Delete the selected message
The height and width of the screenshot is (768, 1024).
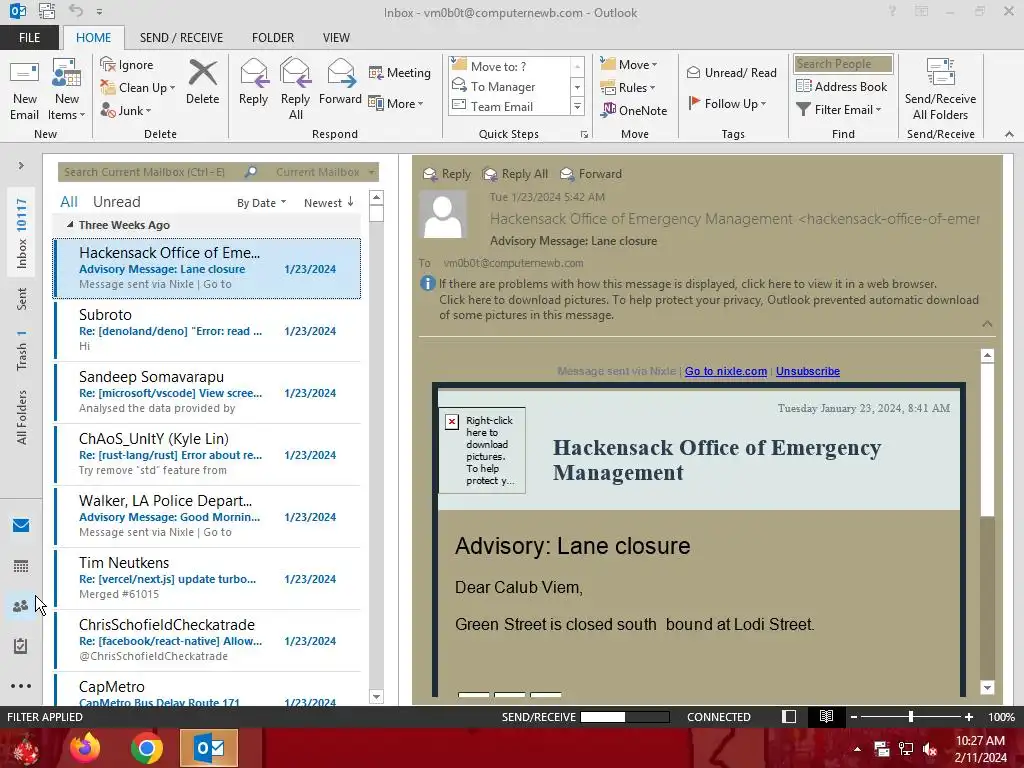[x=202, y=82]
